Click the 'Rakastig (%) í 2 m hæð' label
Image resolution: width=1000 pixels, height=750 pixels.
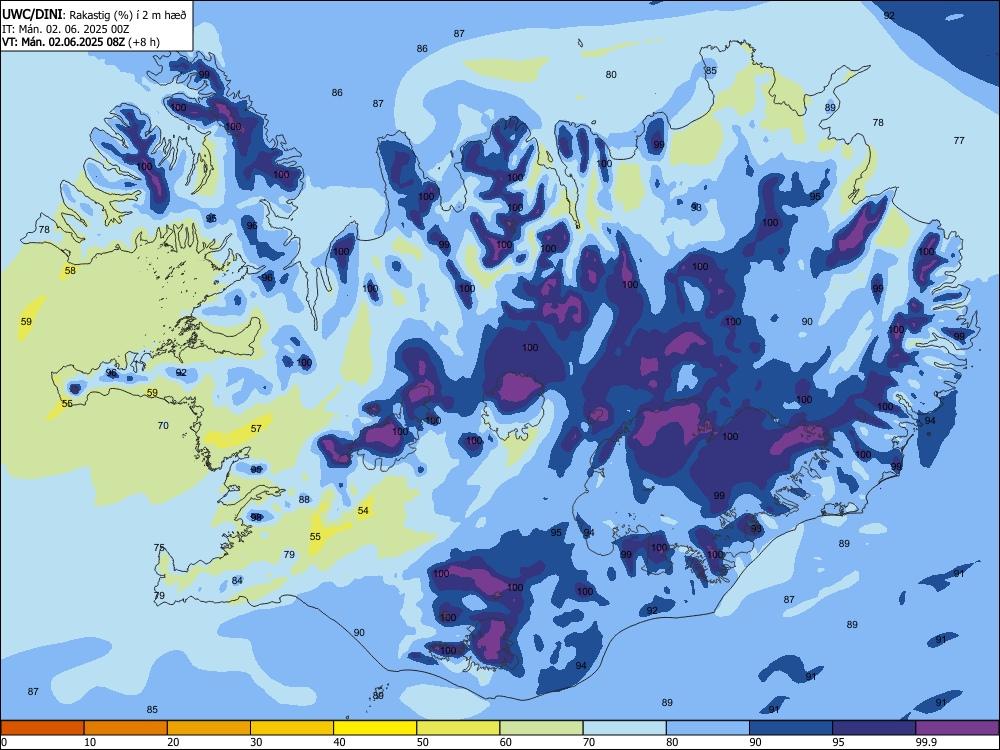coord(128,15)
